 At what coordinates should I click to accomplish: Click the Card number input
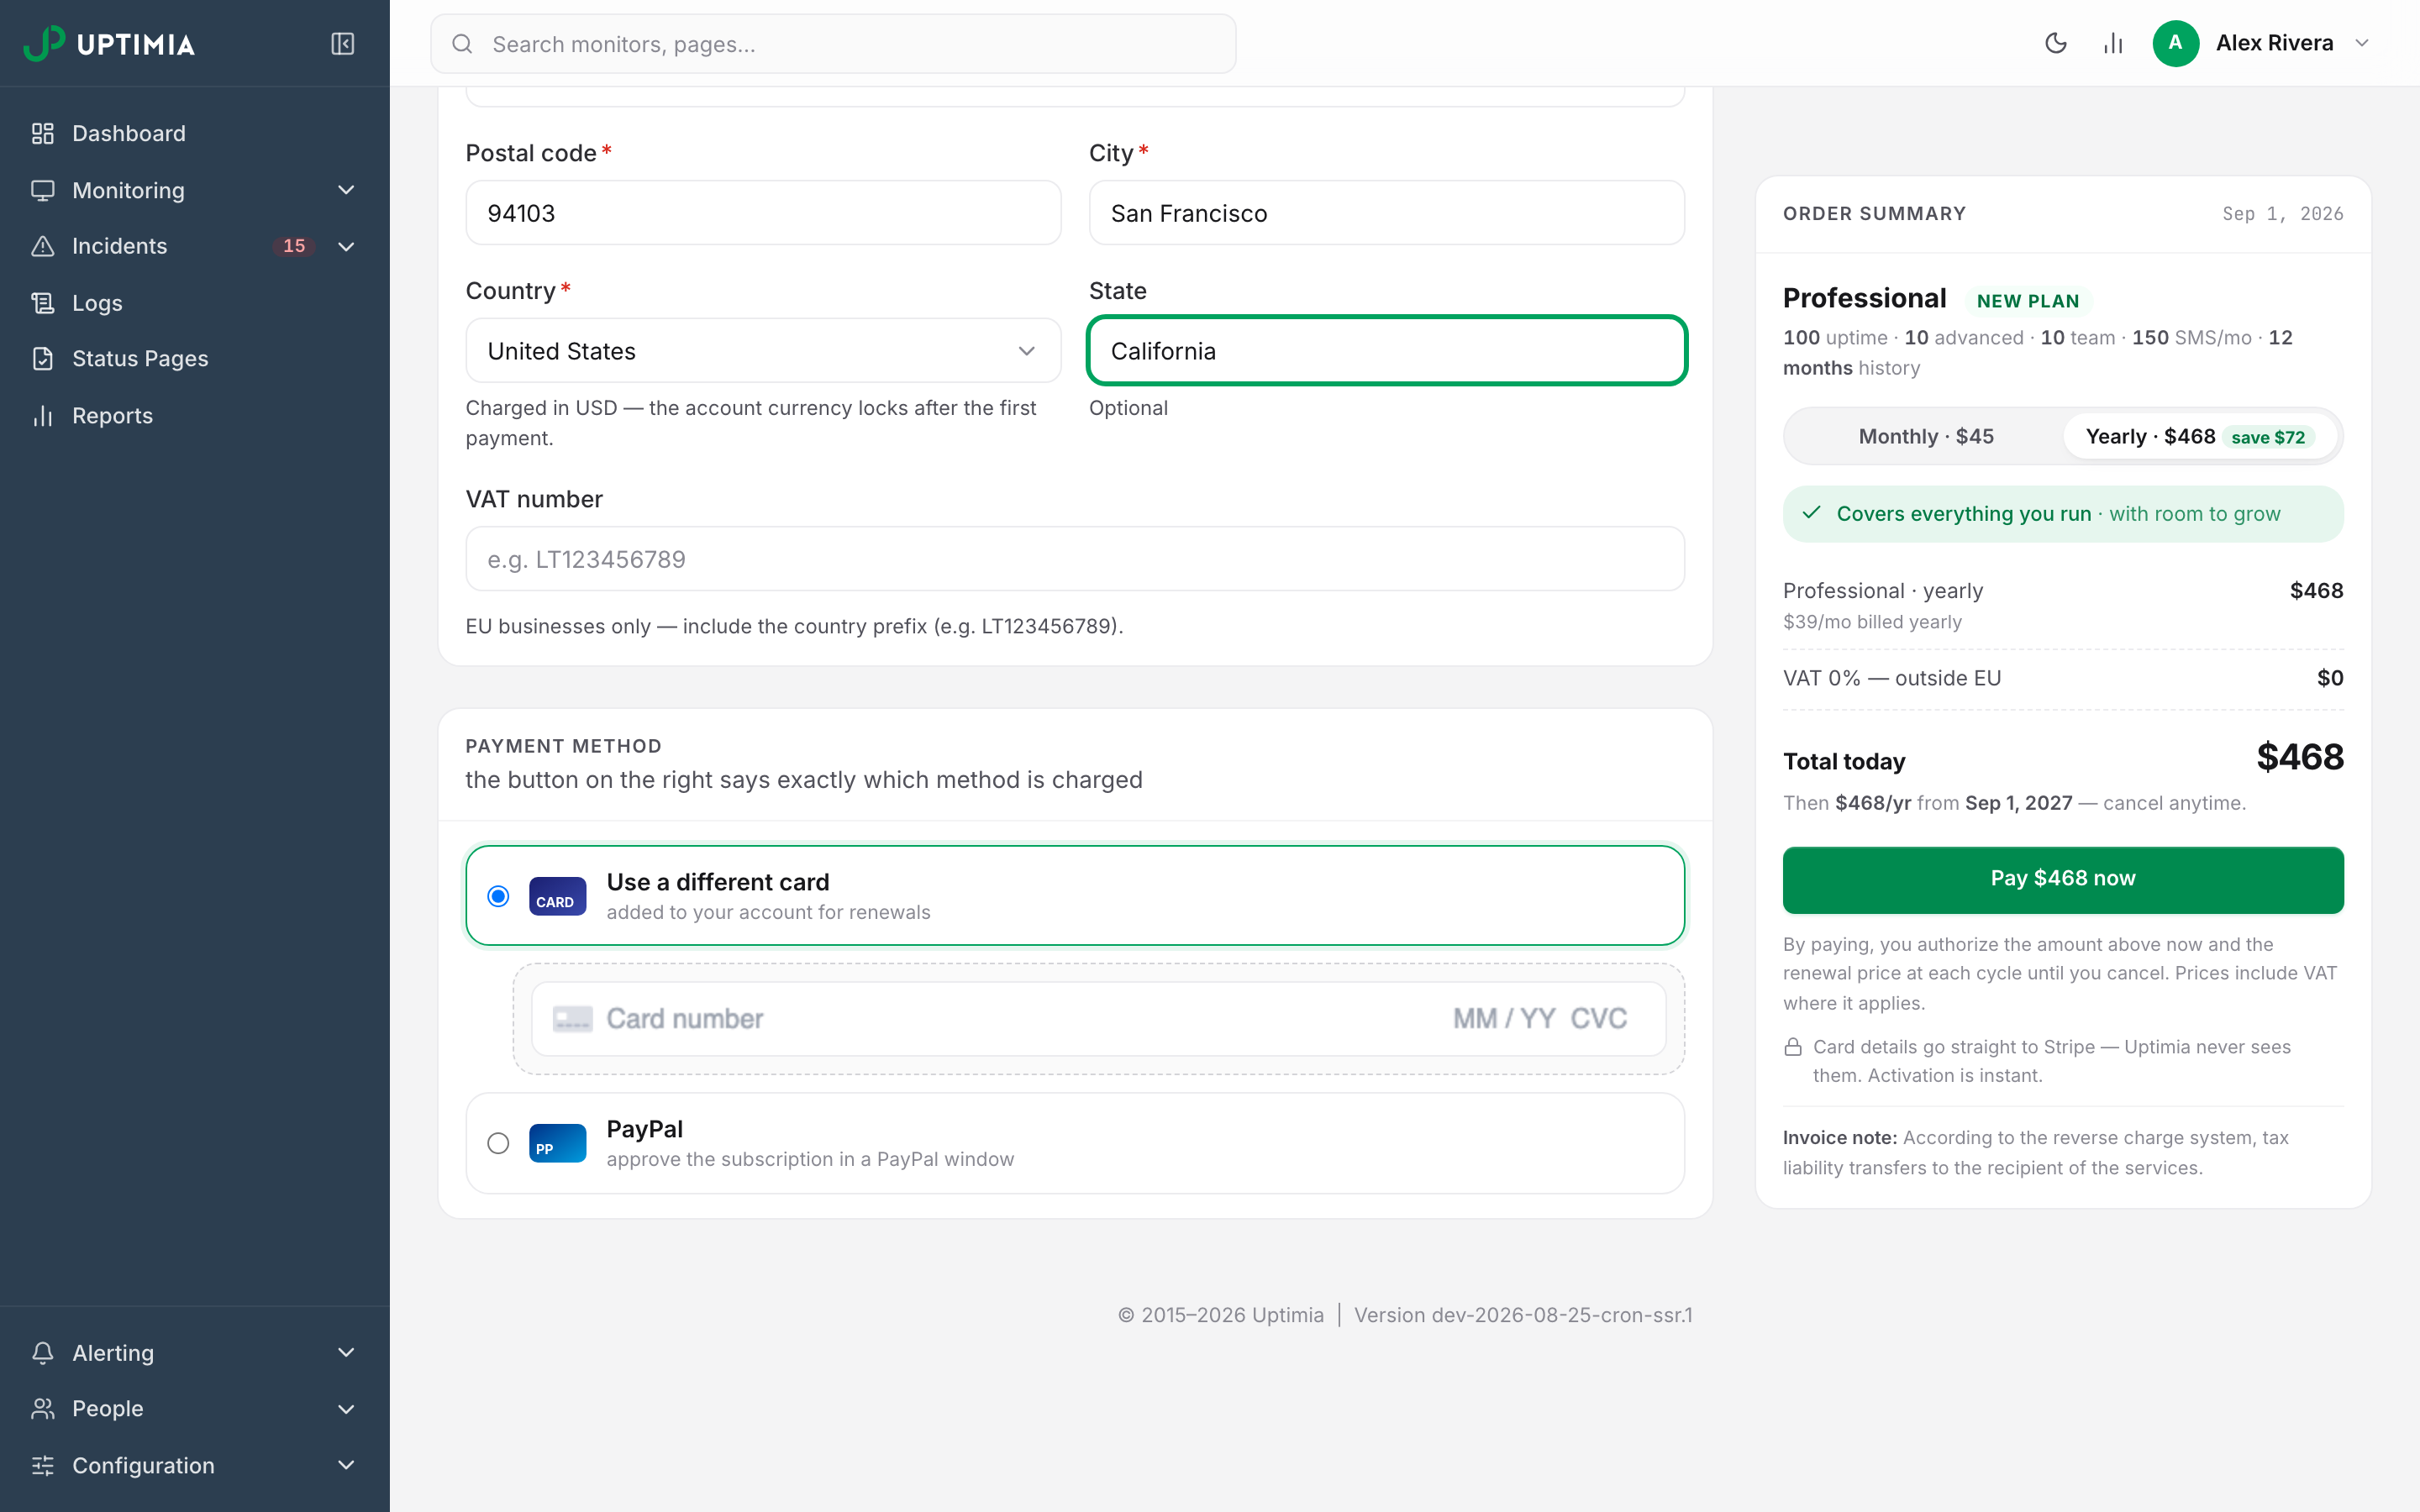(684, 1019)
